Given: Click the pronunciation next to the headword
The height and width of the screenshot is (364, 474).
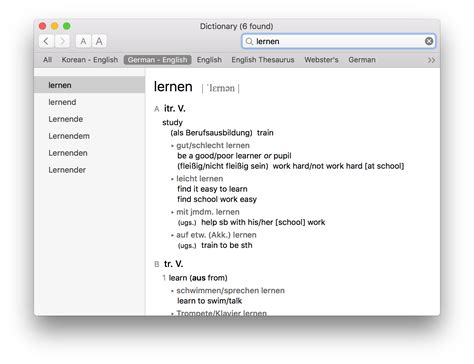Looking at the screenshot, I should point(220,88).
